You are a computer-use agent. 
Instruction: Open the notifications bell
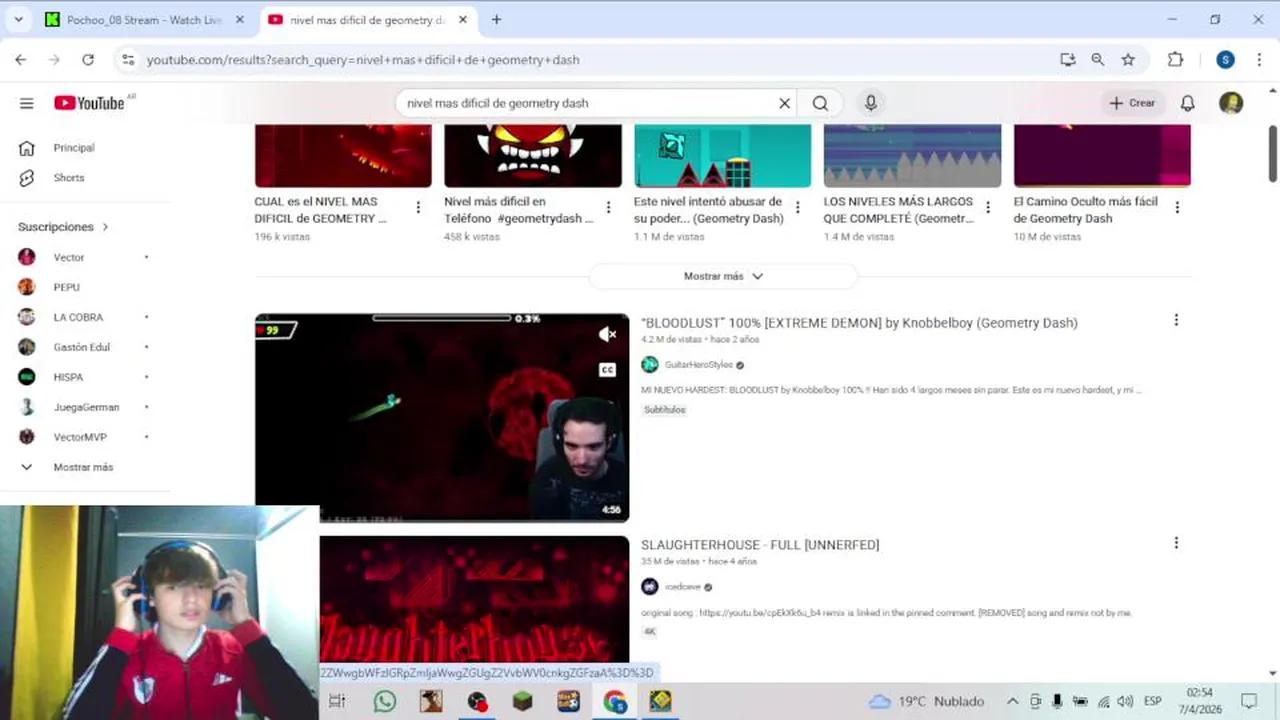tap(1187, 102)
